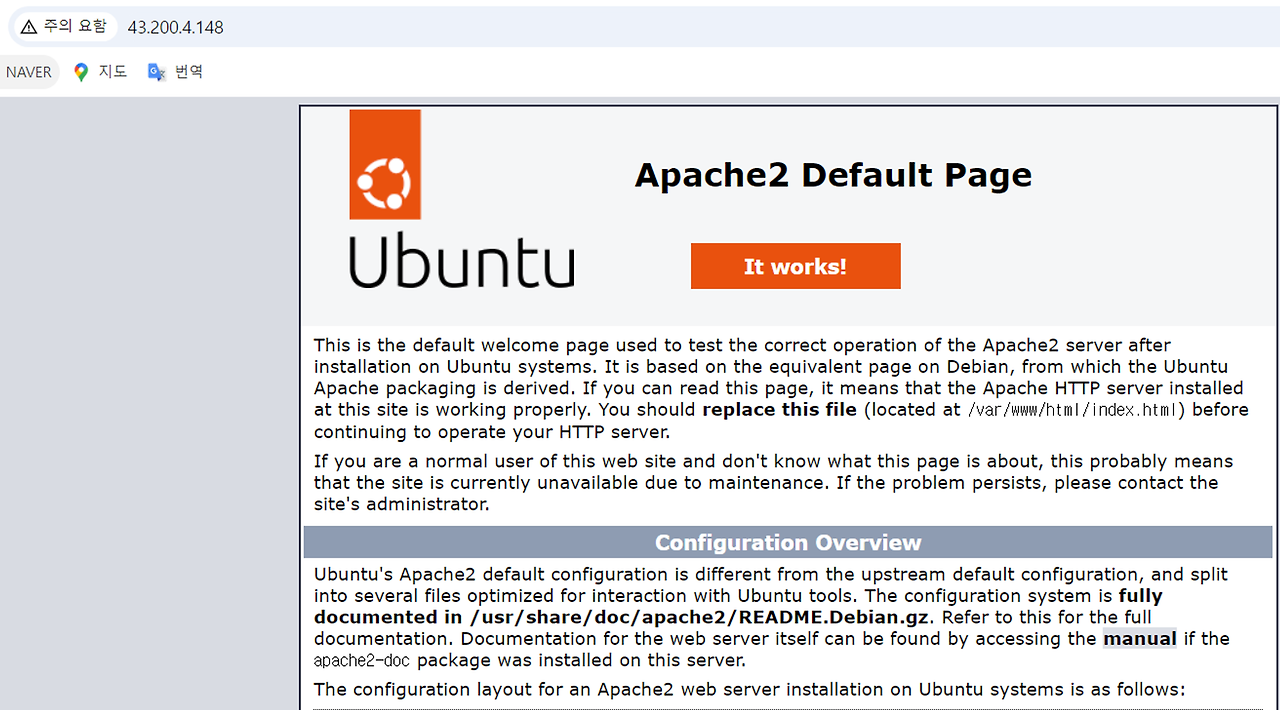Open the NAVER bookmark
This screenshot has height=710, width=1280.
tap(29, 72)
